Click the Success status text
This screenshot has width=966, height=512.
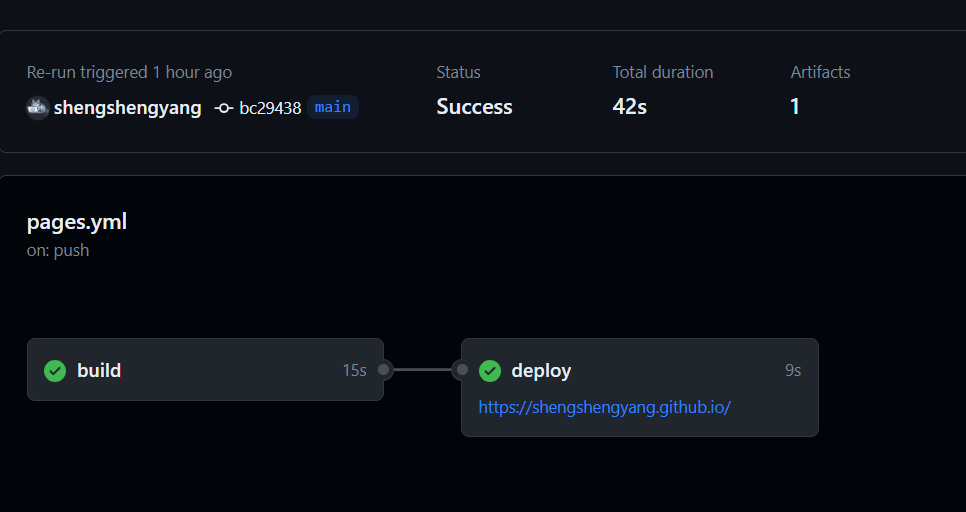[474, 107]
